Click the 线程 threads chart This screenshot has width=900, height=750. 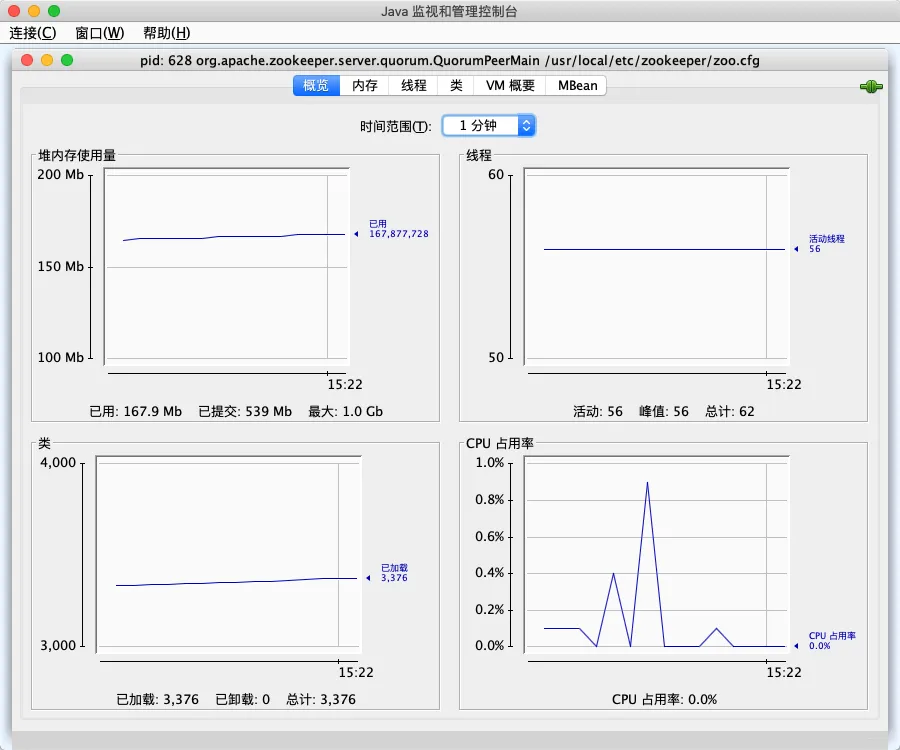pos(657,267)
